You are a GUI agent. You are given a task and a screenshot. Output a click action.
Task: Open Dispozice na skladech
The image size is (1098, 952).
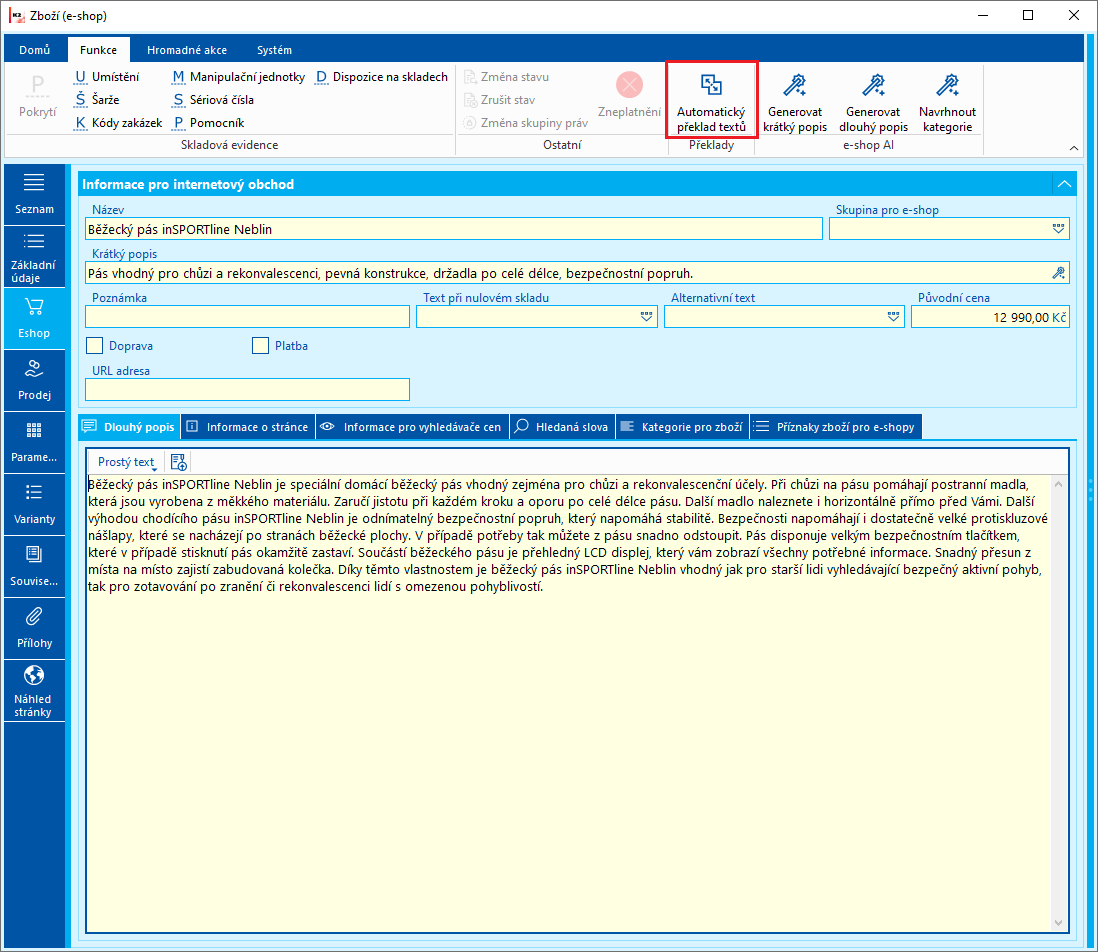pyautogui.click(x=382, y=77)
